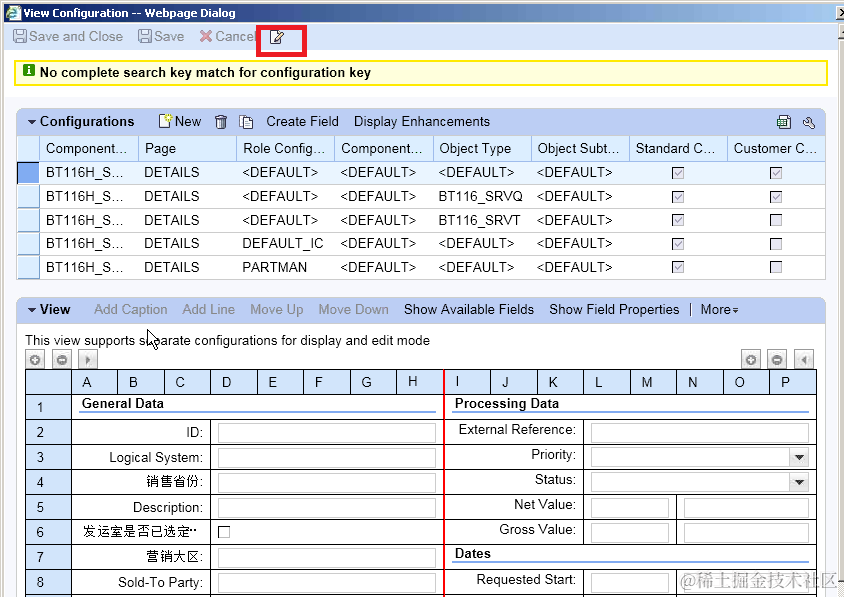Open Create Field
The width and height of the screenshot is (844, 597).
(x=302, y=122)
